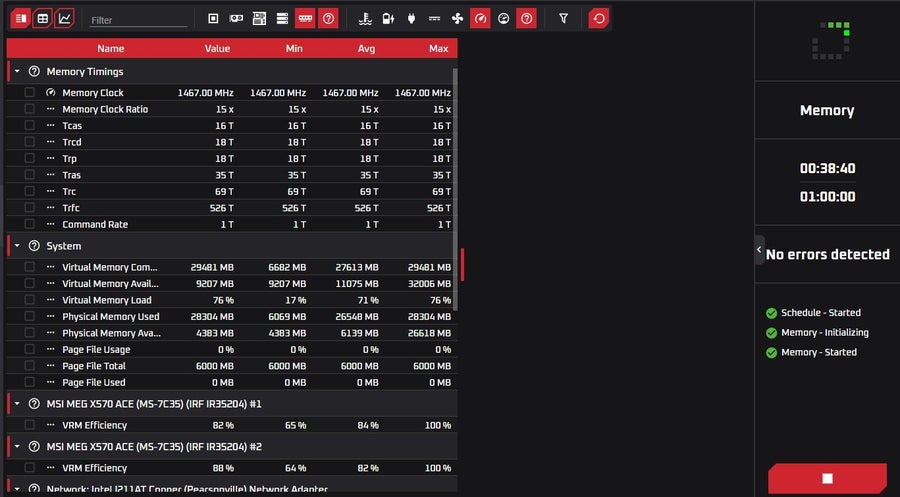Tick the Physical Memory Used checkbox
Image resolution: width=900 pixels, height=497 pixels.
pyautogui.click(x=29, y=316)
